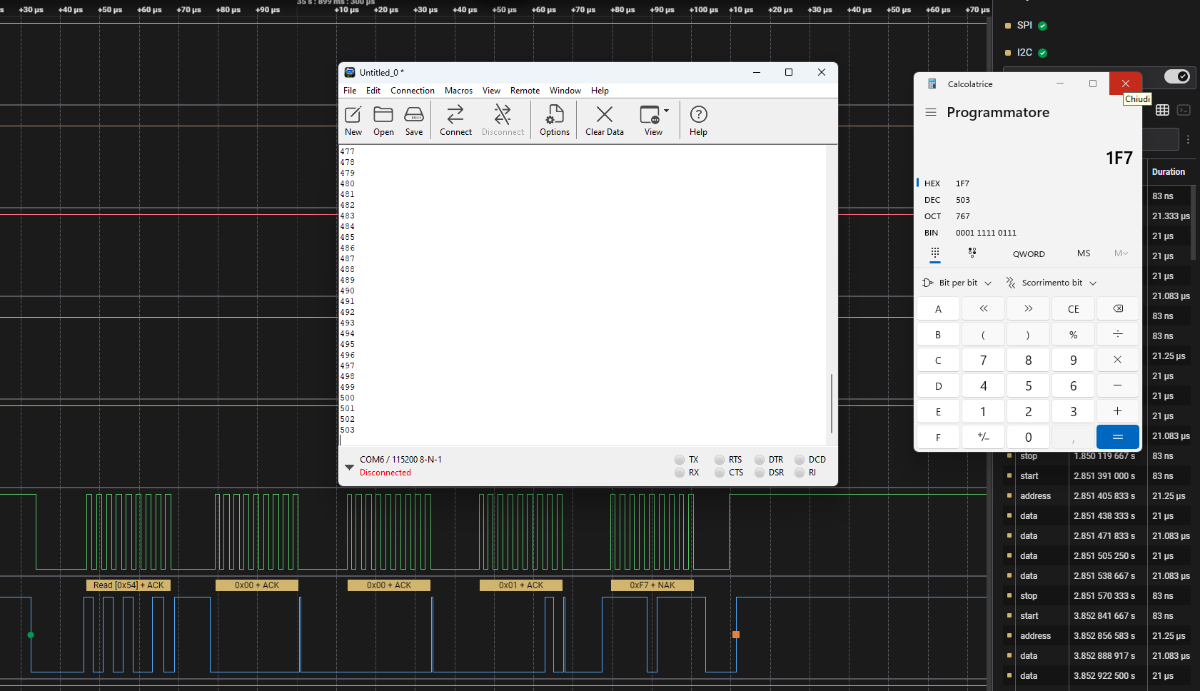Image resolution: width=1200 pixels, height=691 pixels.
Task: Expand the Bit per bit dropdown
Action: coord(957,283)
